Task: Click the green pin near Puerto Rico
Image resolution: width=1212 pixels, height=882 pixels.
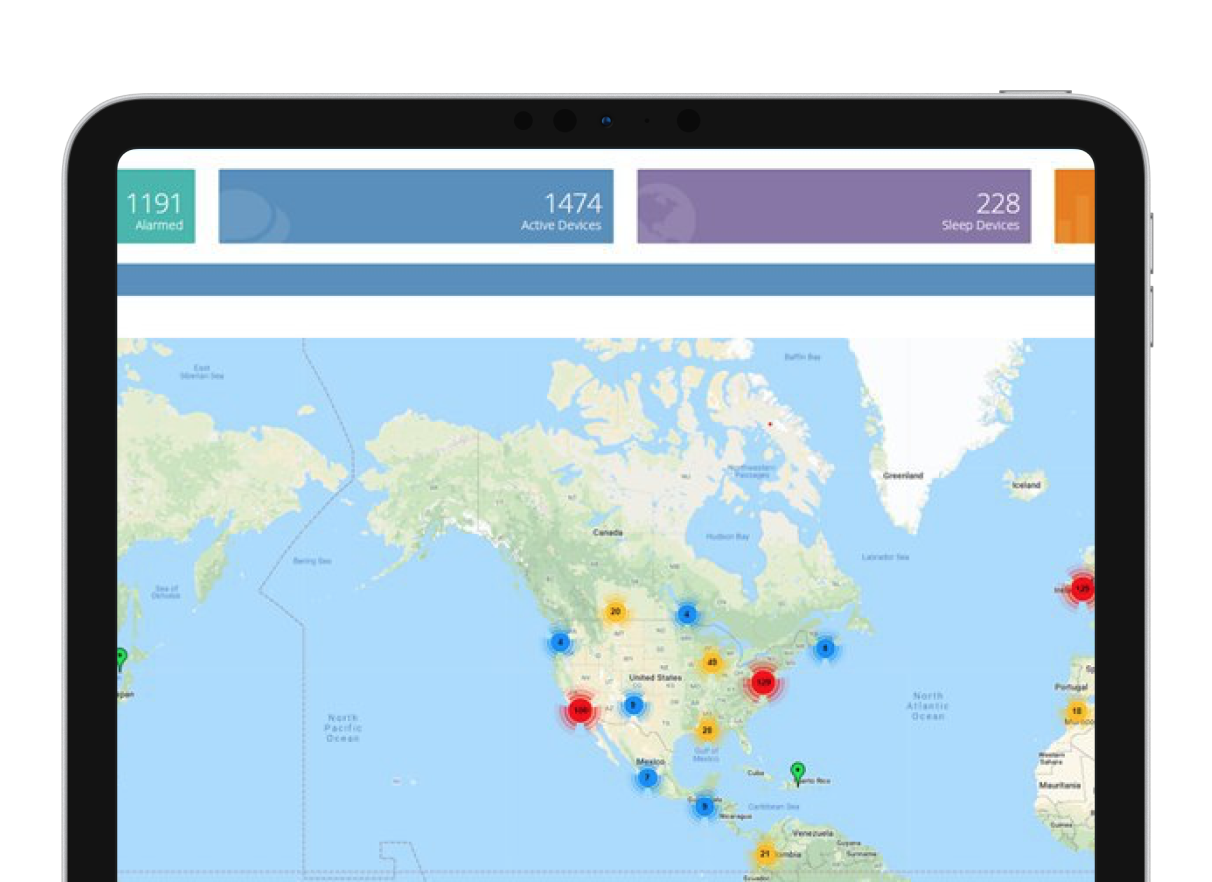Action: coord(797,771)
